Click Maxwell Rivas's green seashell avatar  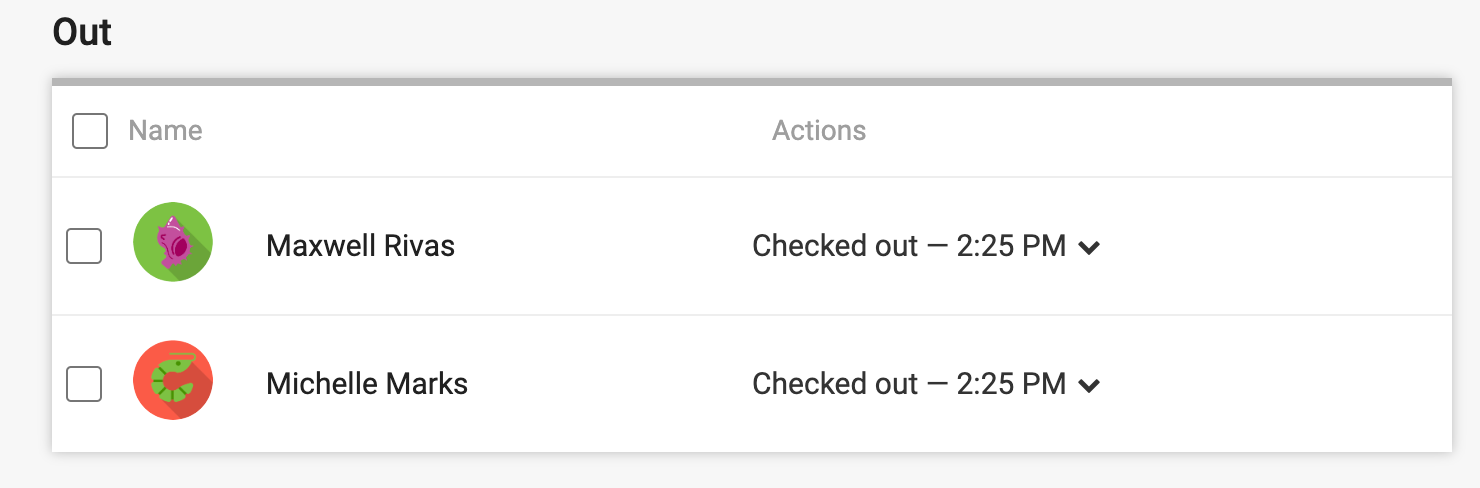173,242
